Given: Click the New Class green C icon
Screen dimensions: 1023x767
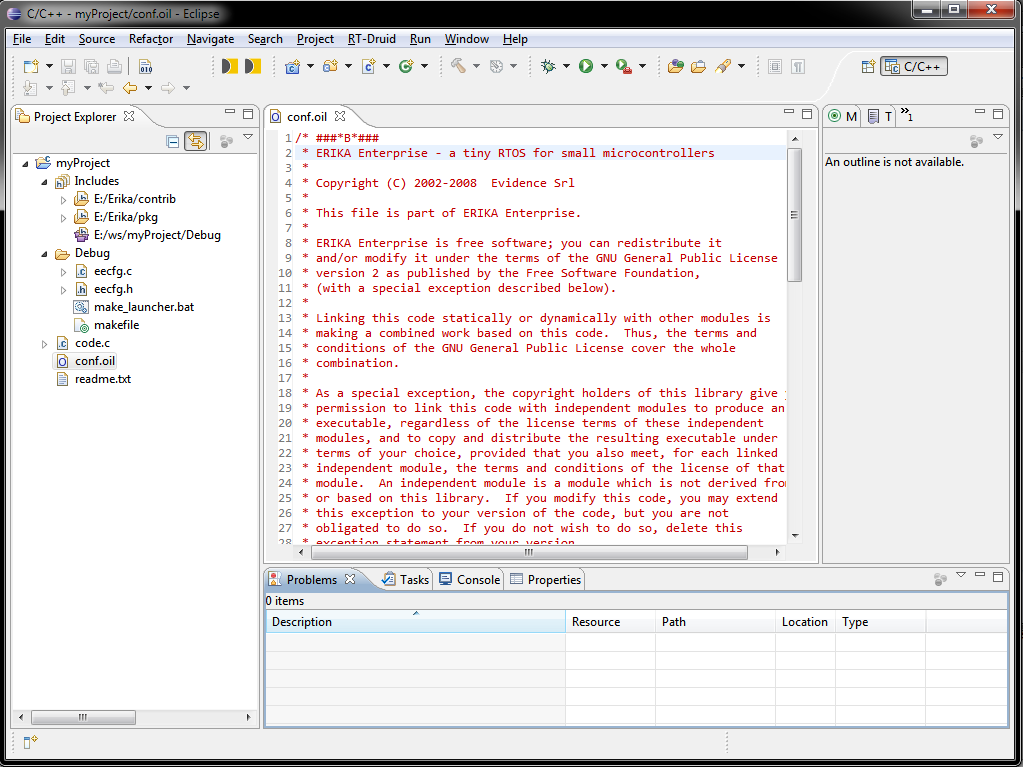Looking at the screenshot, I should (x=406, y=66).
